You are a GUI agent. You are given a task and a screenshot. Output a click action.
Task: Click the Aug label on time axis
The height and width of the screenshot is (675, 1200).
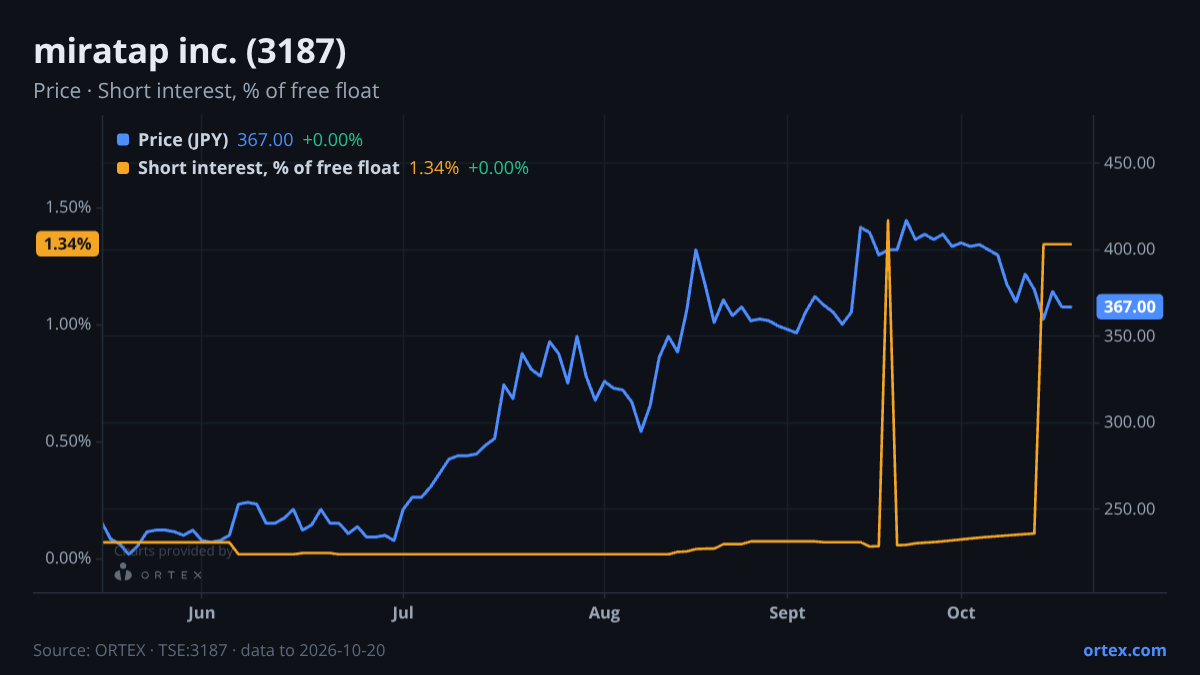[604, 612]
